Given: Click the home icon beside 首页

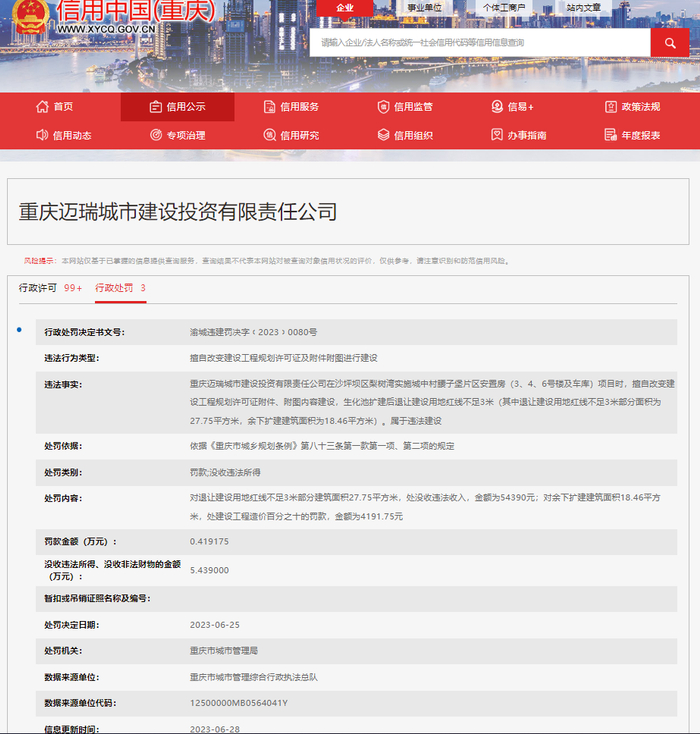Looking at the screenshot, I should coord(42,107).
